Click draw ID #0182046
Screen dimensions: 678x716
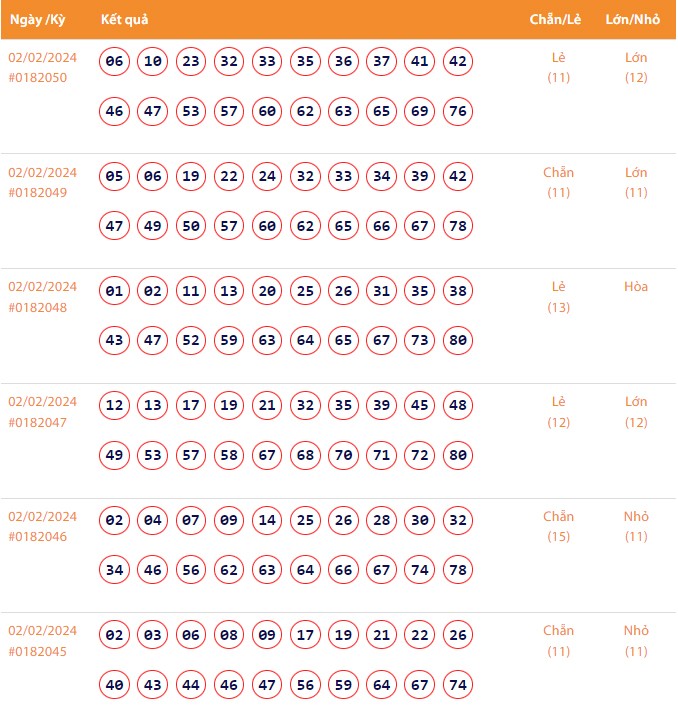point(38,536)
